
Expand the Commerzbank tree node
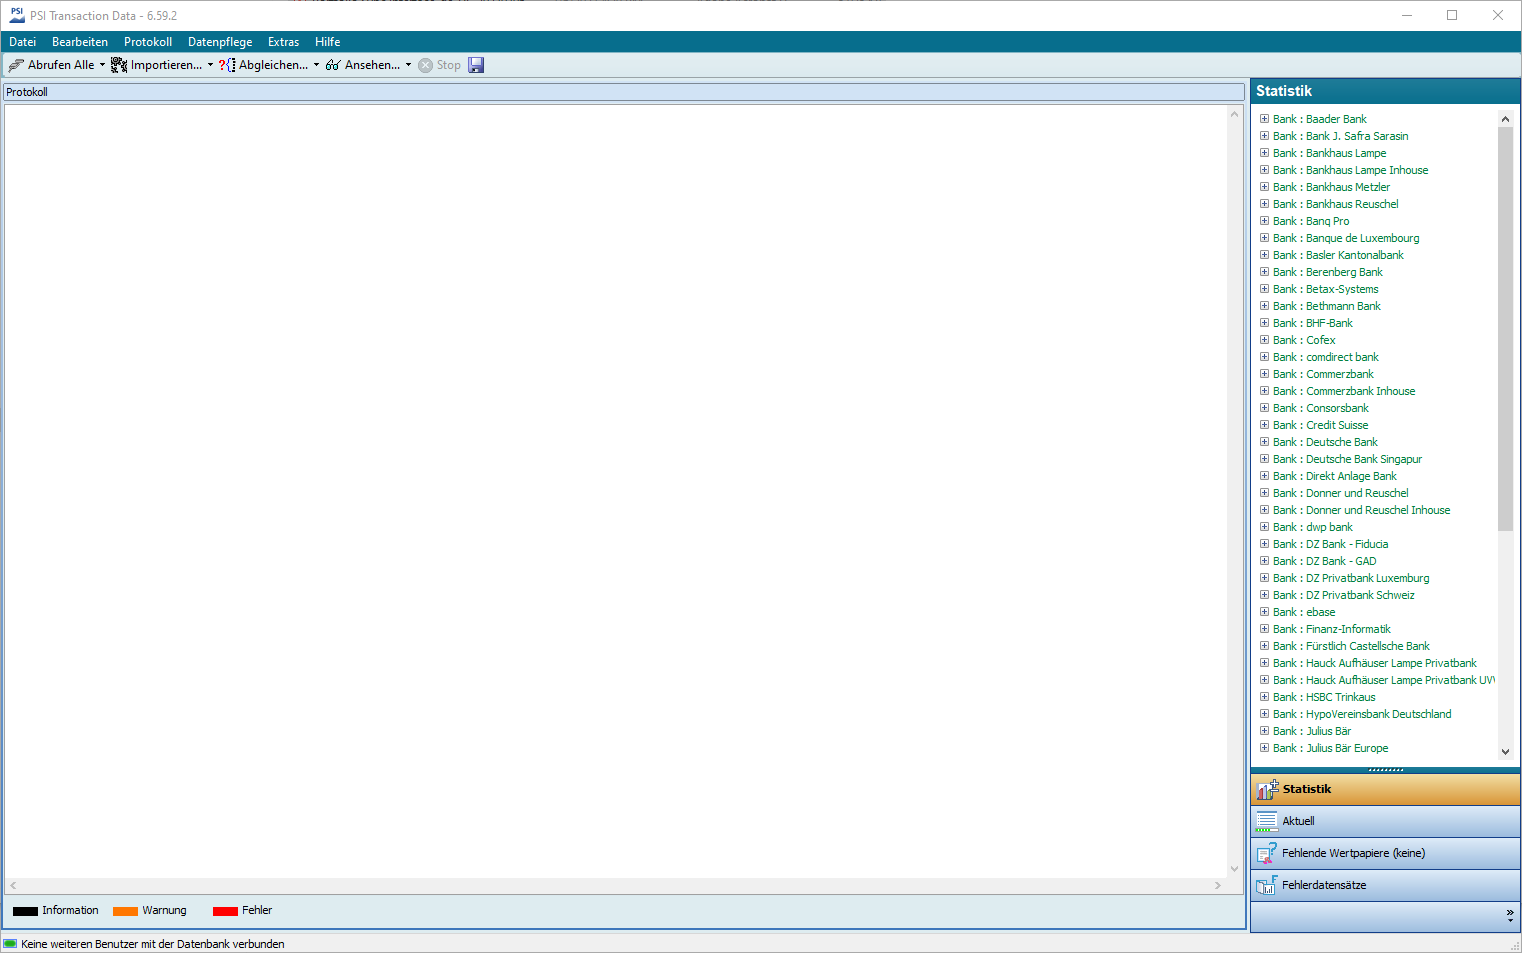[1264, 374]
